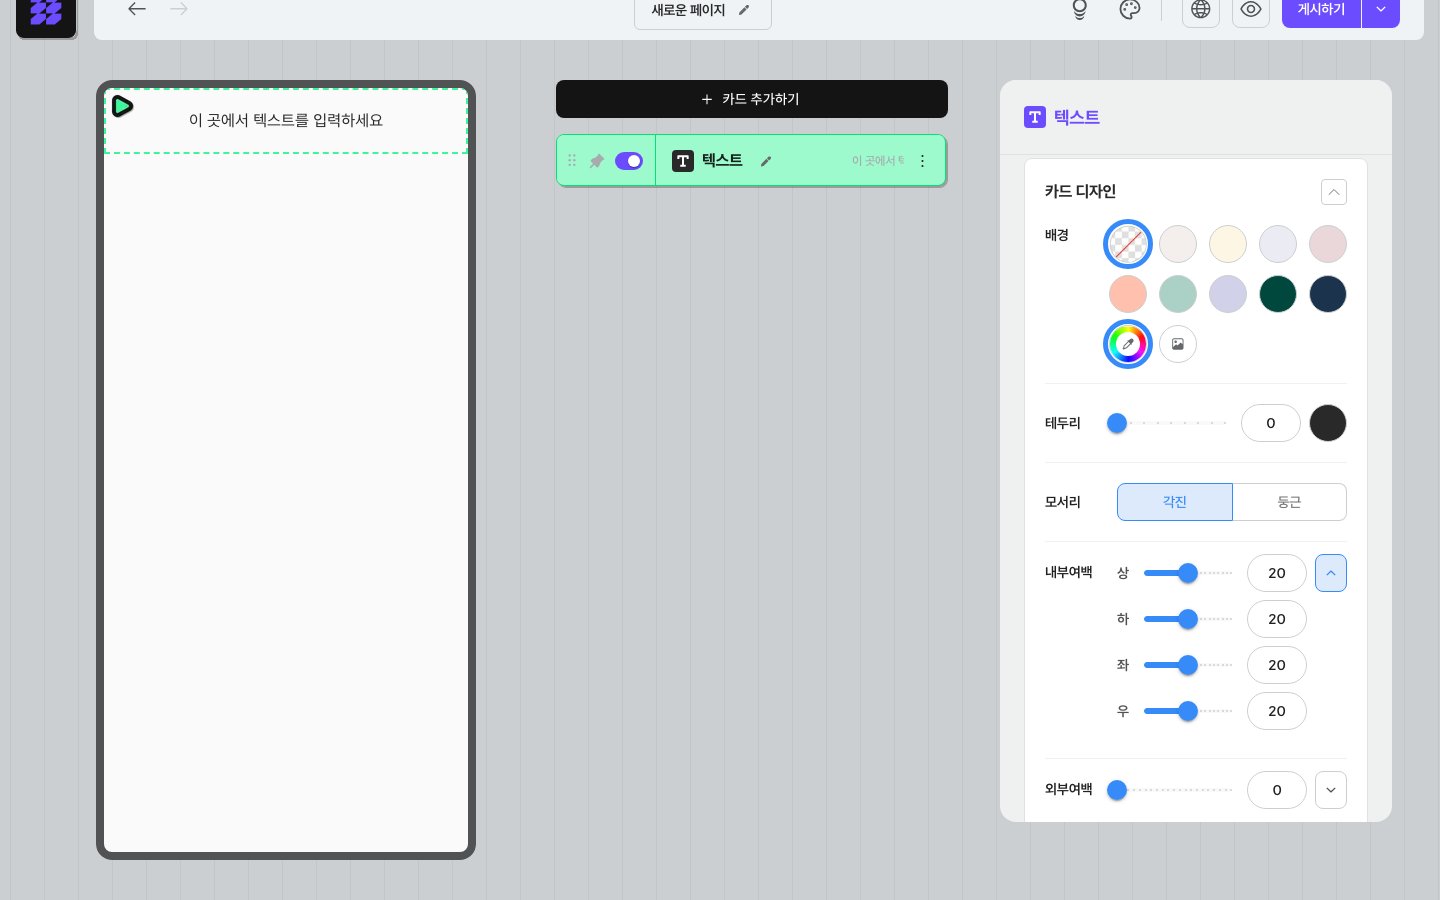The height and width of the screenshot is (900, 1440).
Task: Click the 외부여백 value field
Action: point(1277,790)
